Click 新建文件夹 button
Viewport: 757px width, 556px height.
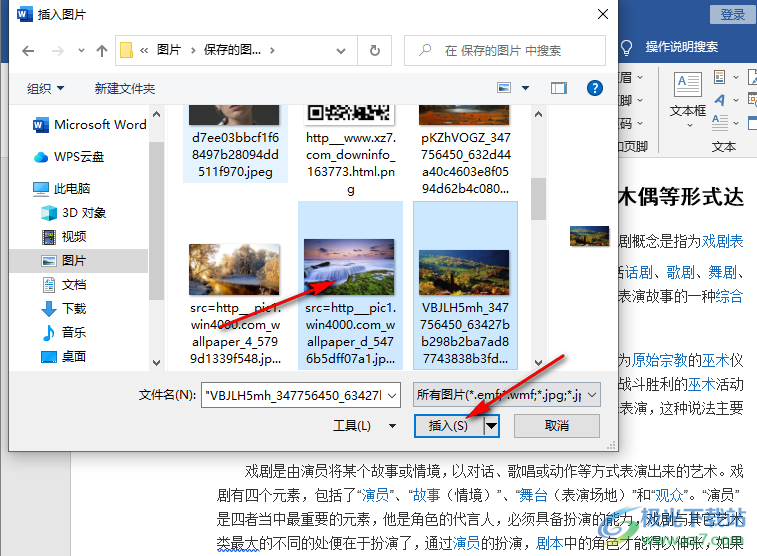point(125,88)
